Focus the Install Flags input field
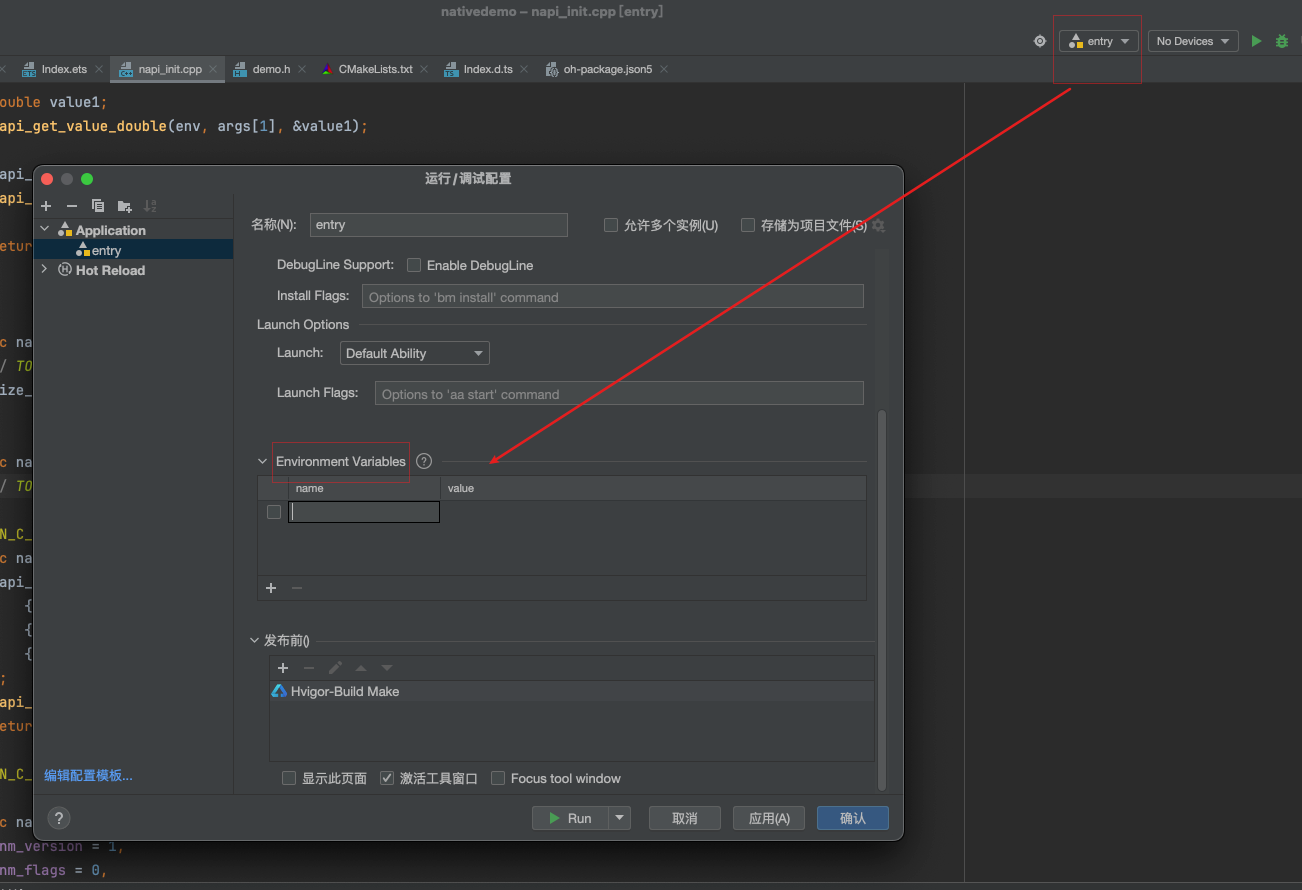The height and width of the screenshot is (890, 1302). coord(613,296)
